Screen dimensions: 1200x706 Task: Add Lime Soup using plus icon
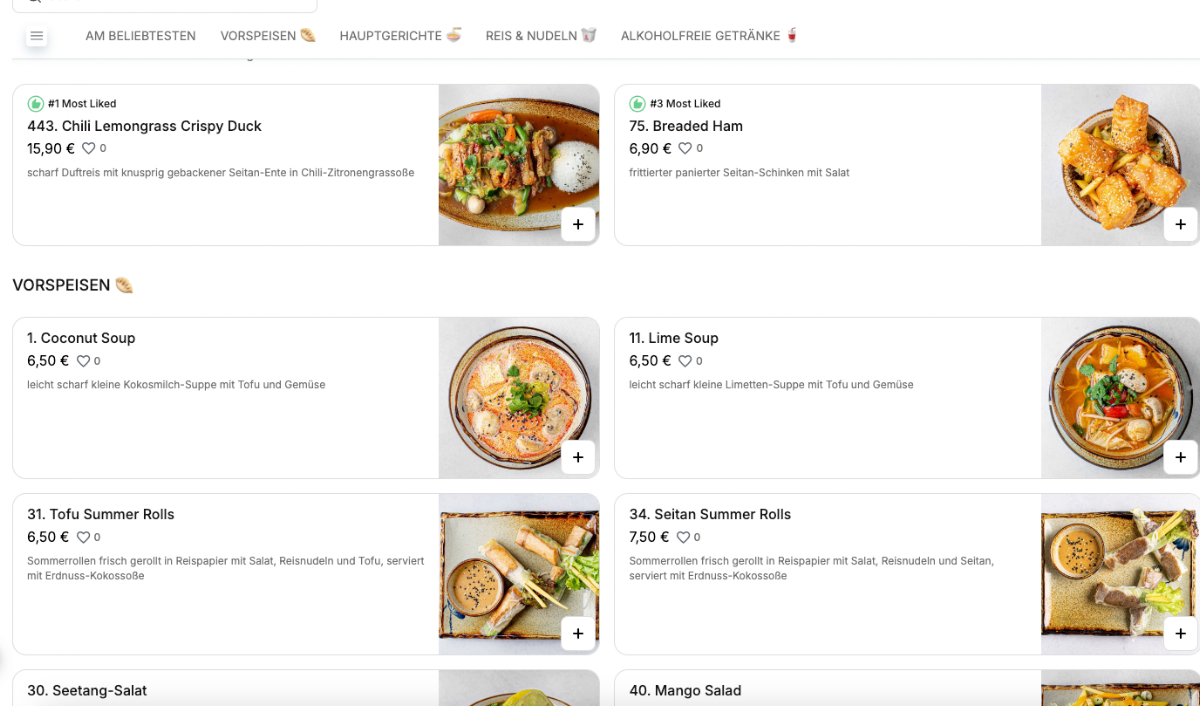click(x=1180, y=457)
